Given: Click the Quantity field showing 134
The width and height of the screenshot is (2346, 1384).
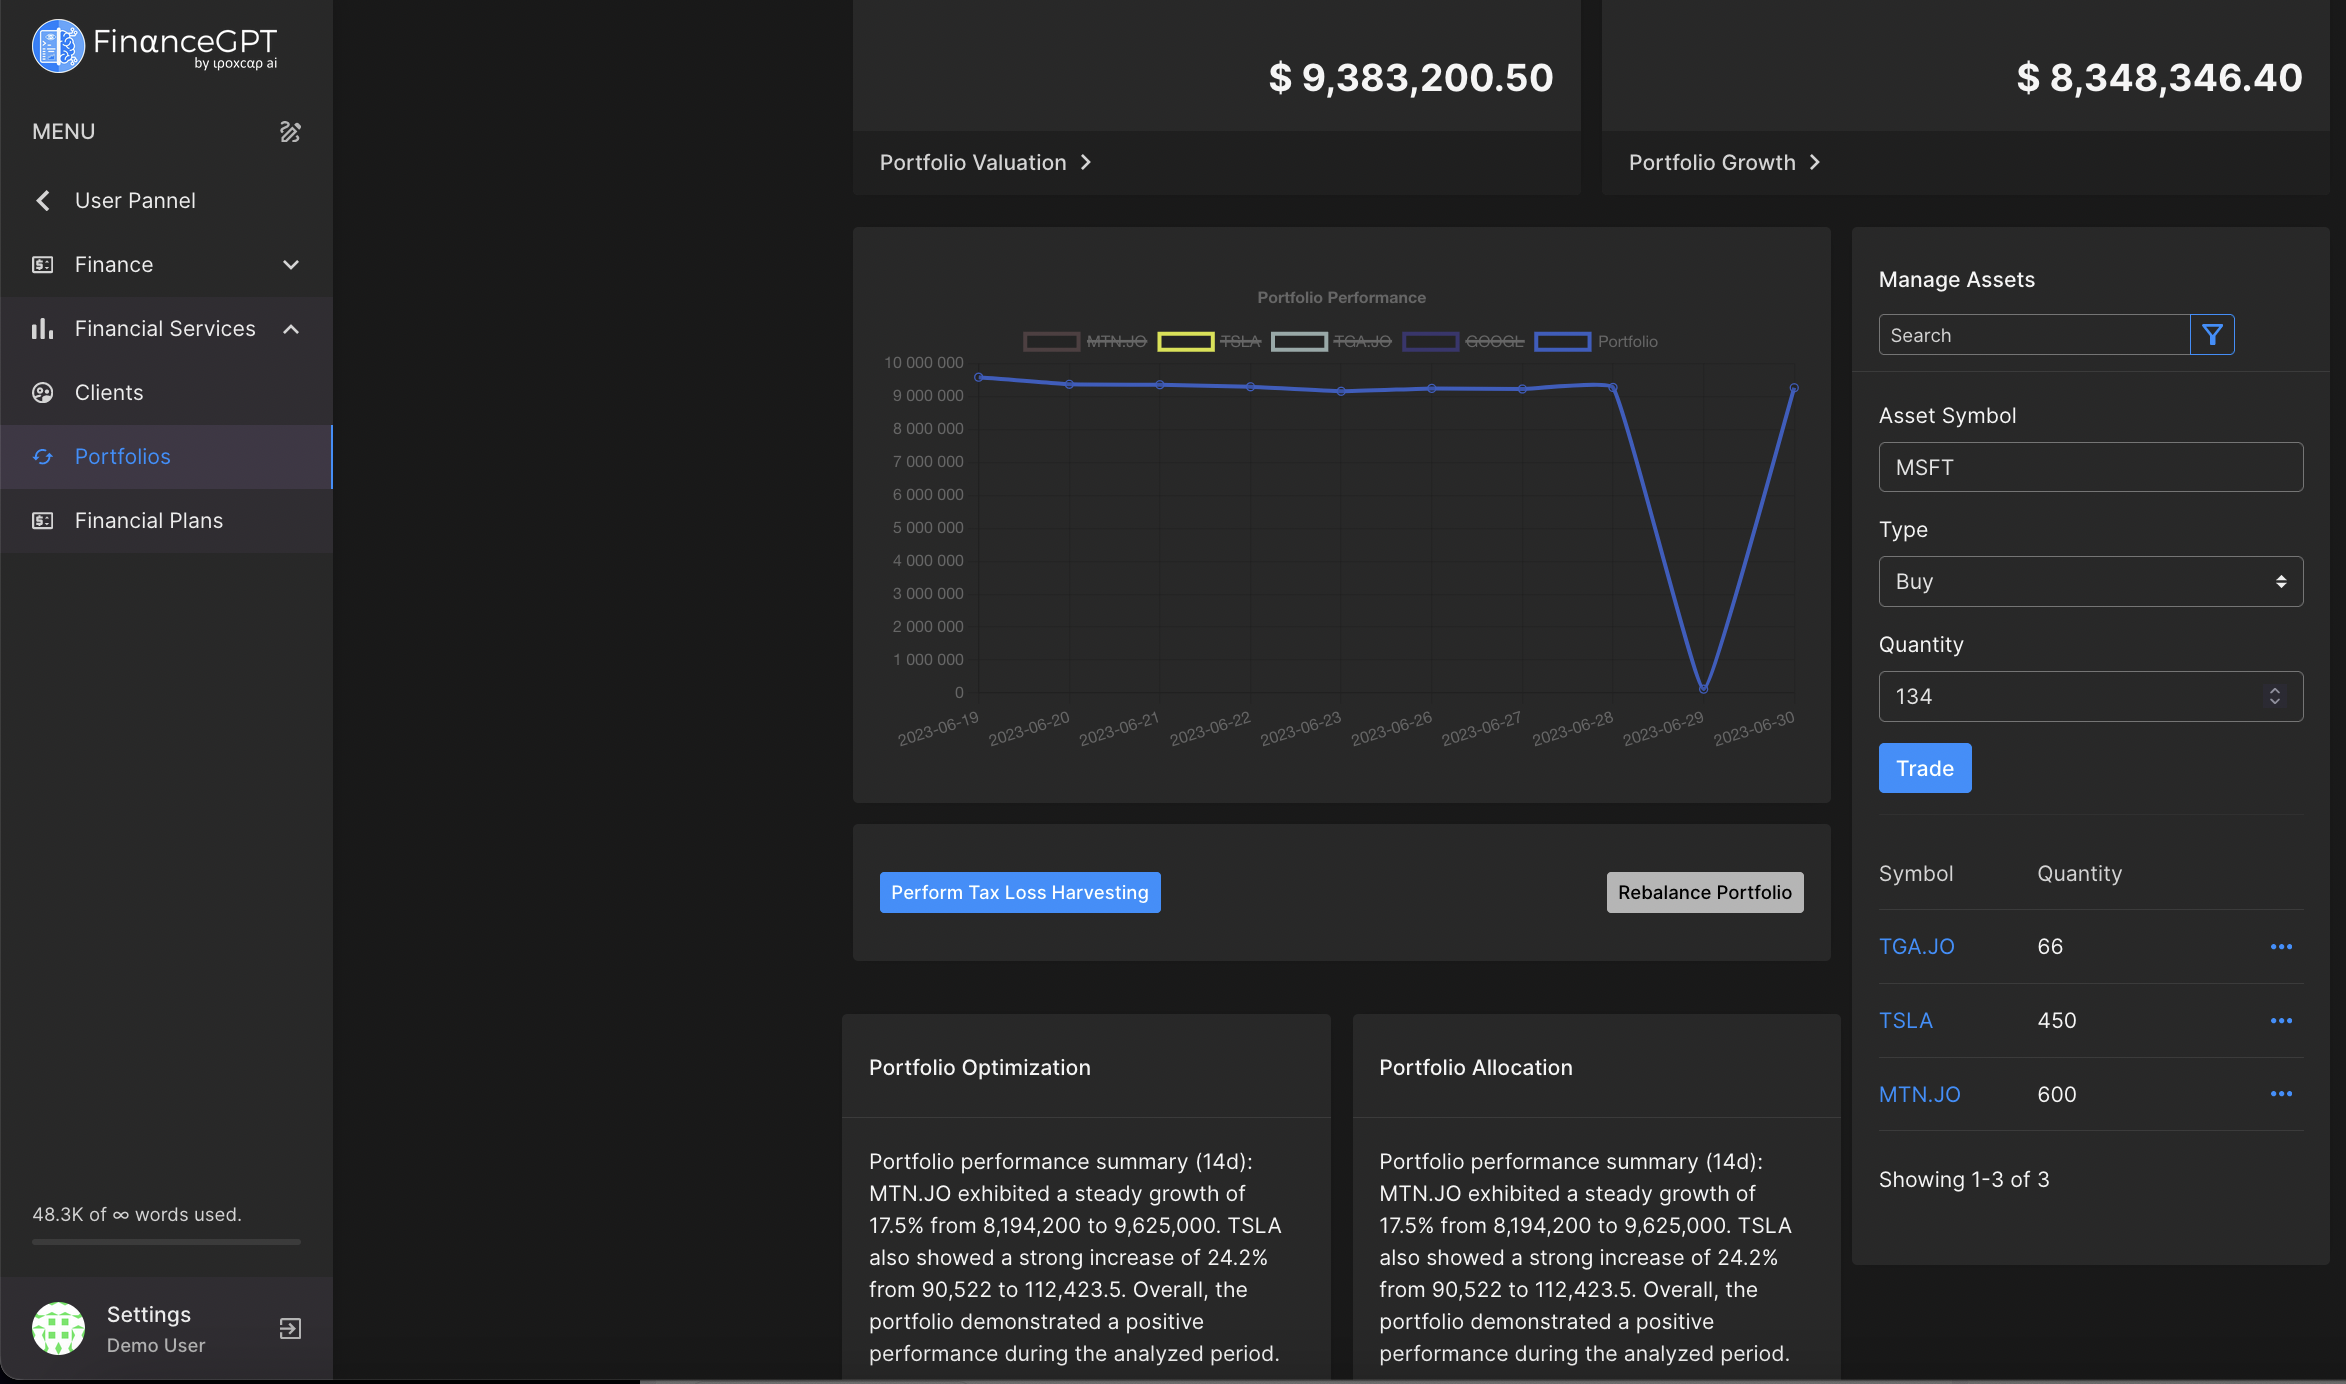Looking at the screenshot, I should click(x=2091, y=696).
